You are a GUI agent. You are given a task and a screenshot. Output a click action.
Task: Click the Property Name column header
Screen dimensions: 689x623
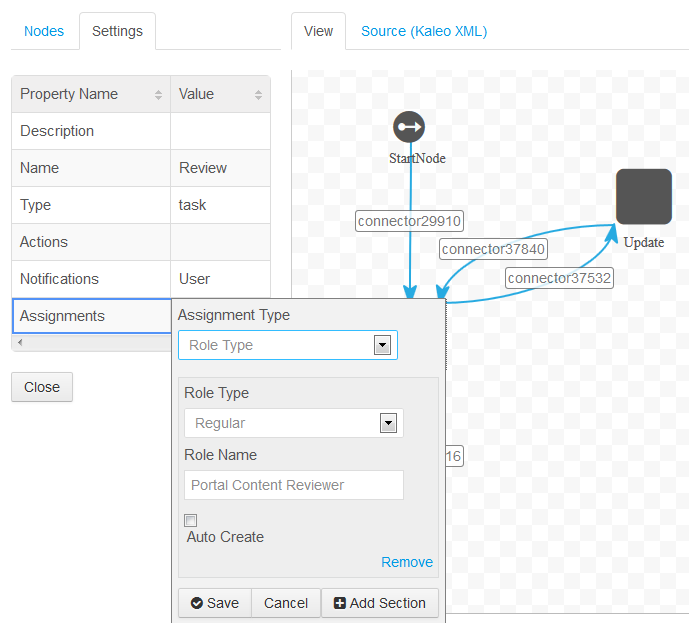click(91, 94)
